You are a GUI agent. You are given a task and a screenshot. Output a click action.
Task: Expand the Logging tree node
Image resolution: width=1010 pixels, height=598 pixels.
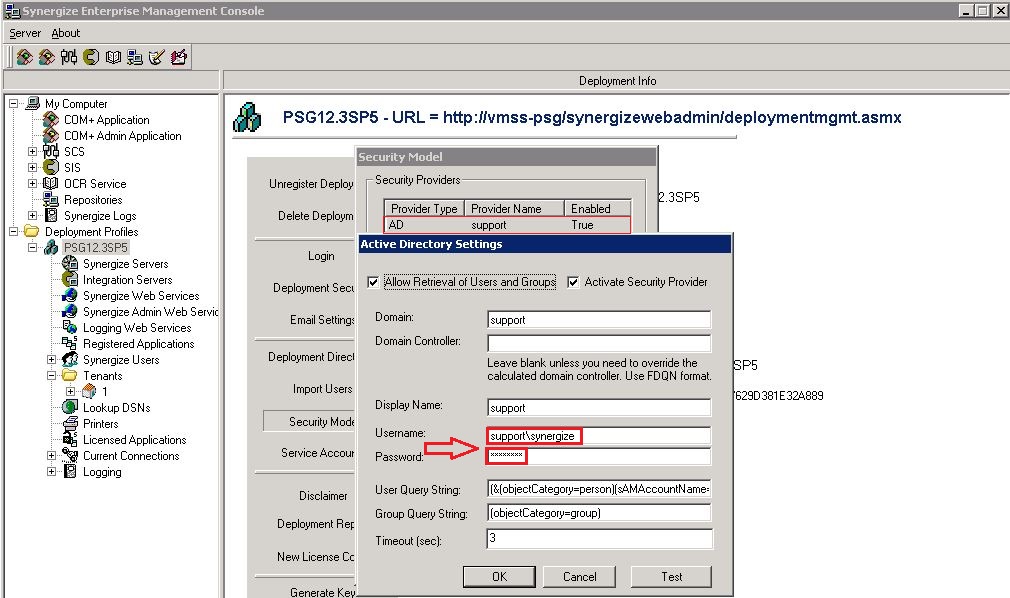pyautogui.click(x=52, y=472)
